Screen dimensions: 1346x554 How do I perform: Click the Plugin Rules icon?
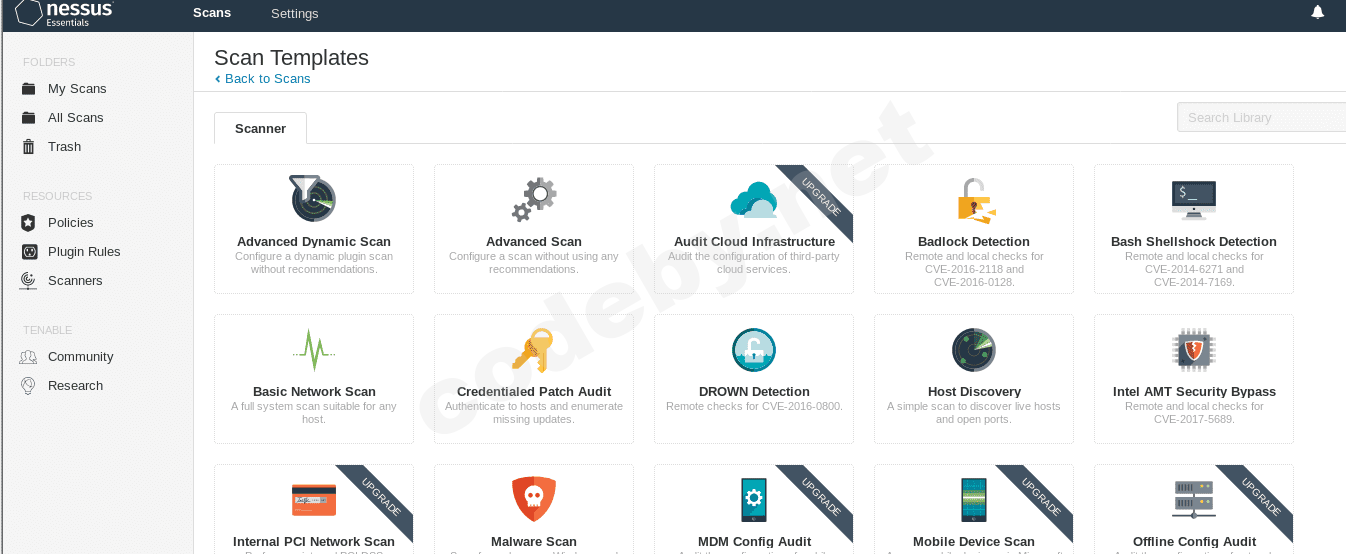(29, 252)
